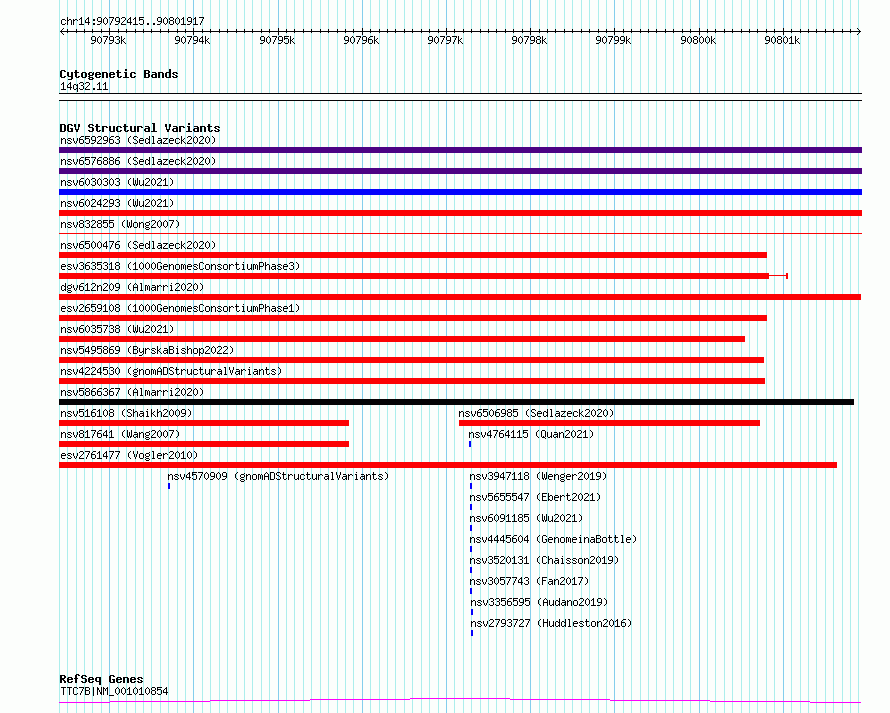Open esv3635318 (1000GenomesConsortiumPhase3) entry
890x713 pixels.
[180, 266]
